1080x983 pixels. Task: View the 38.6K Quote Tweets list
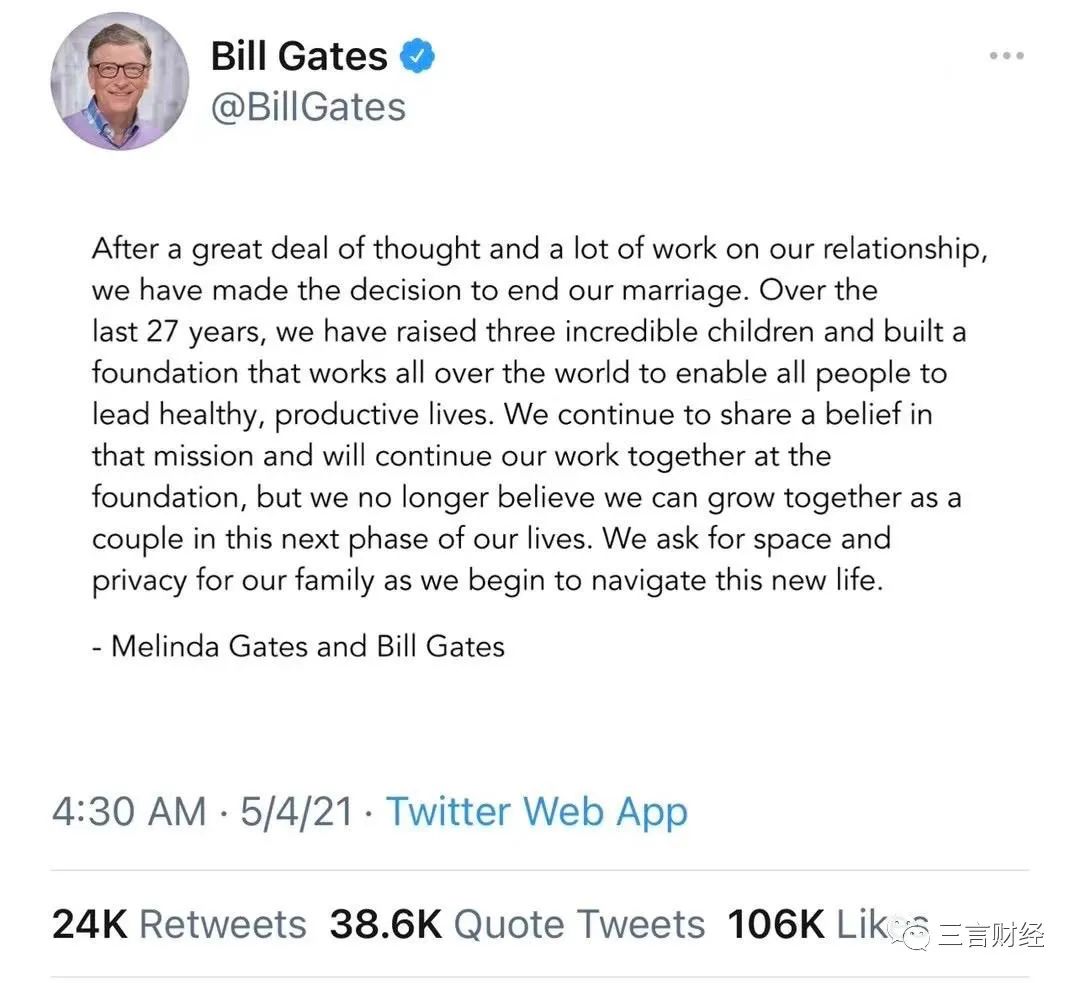coord(517,924)
